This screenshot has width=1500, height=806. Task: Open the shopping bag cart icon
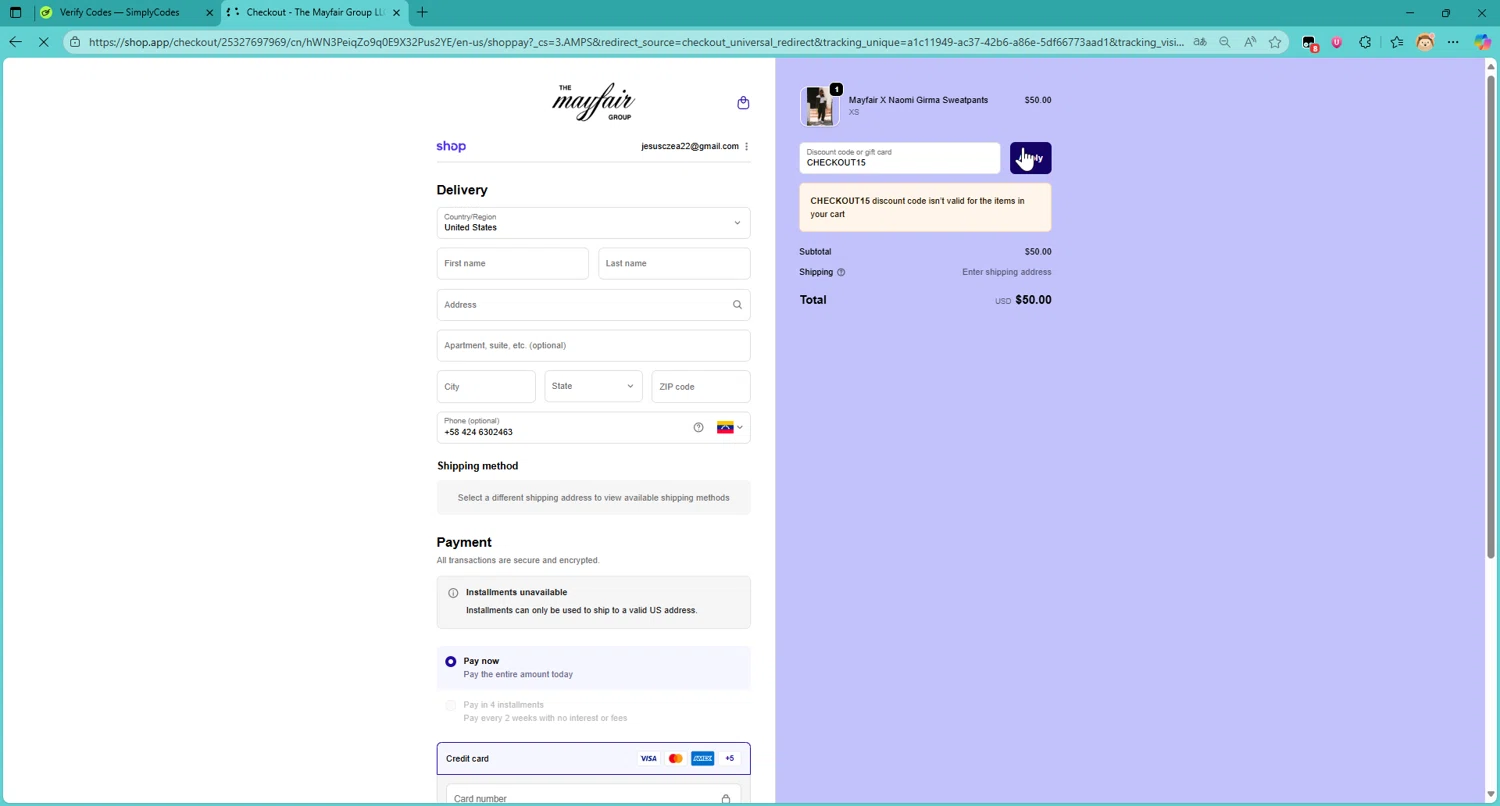click(x=743, y=103)
